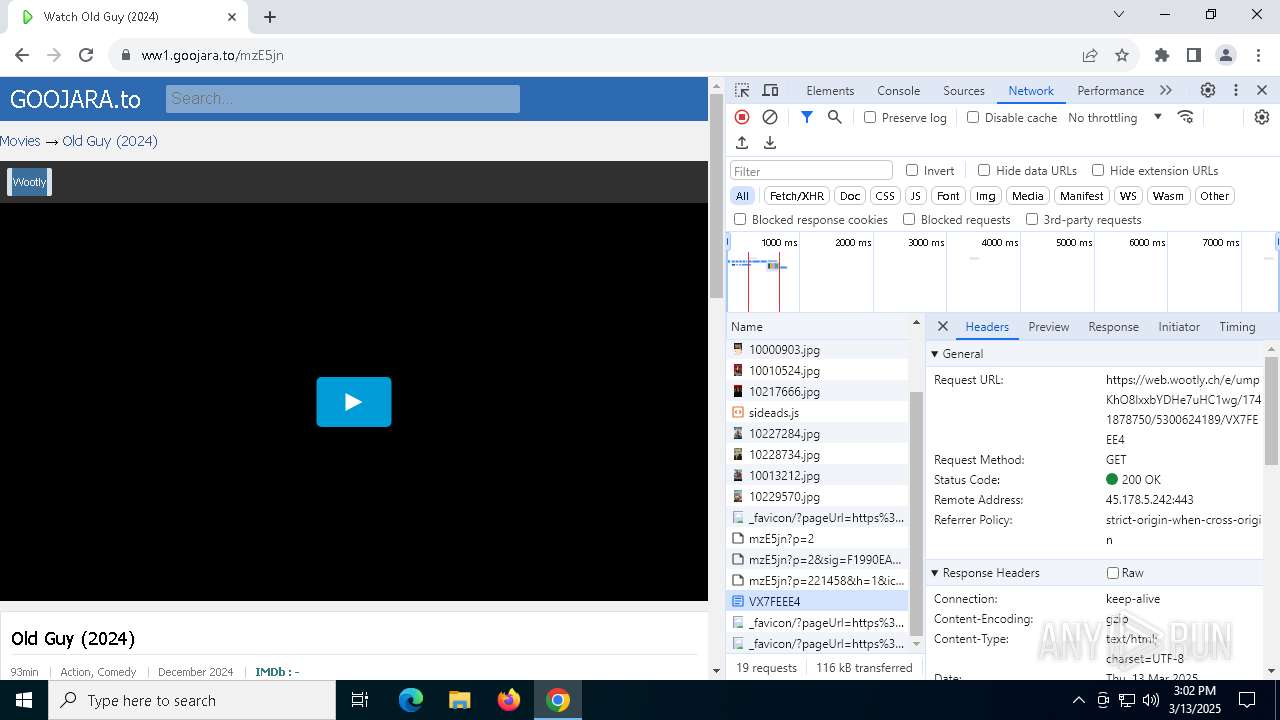Open Chrome profile avatar
1280x720 pixels.
1226,55
